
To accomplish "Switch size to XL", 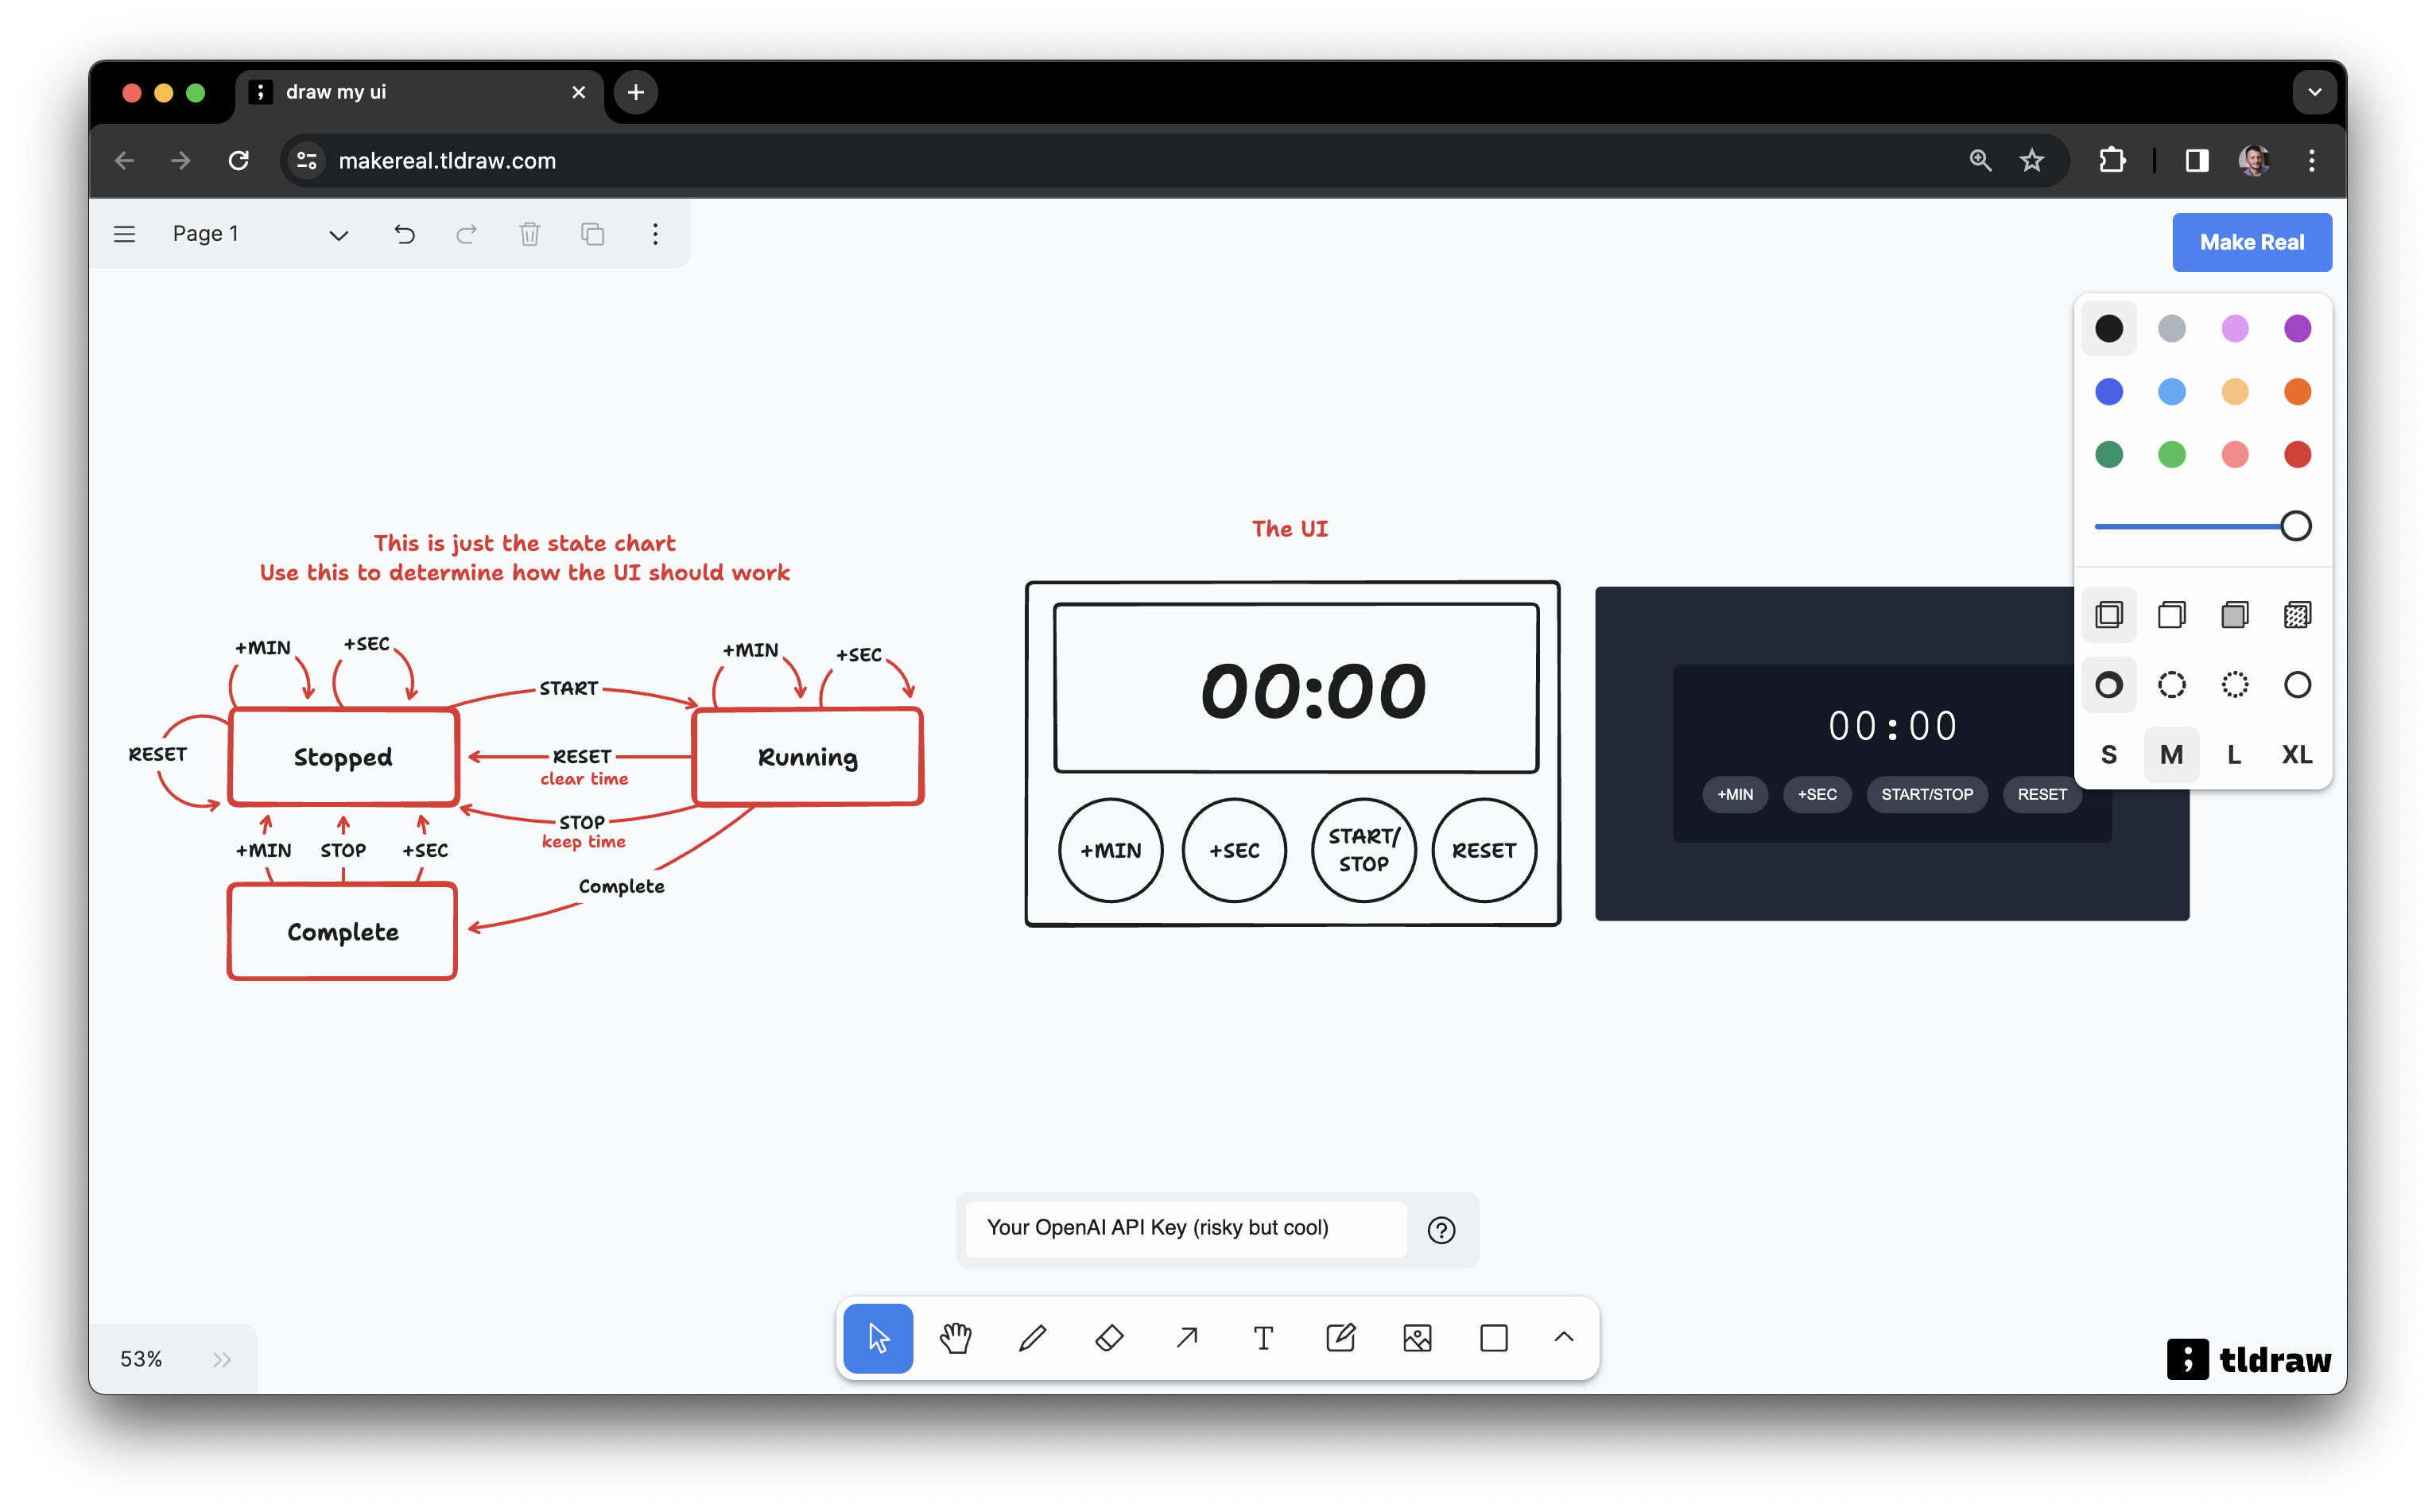I will tap(2296, 754).
